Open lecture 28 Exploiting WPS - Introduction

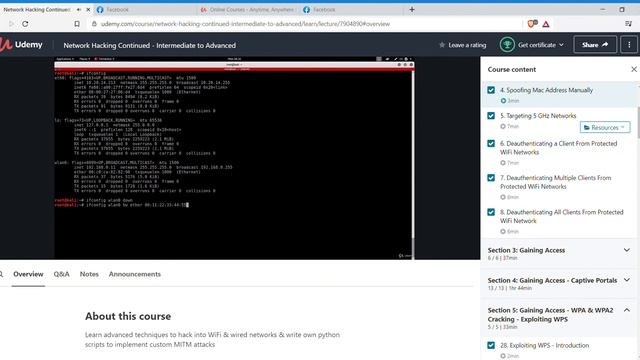[x=544, y=345]
